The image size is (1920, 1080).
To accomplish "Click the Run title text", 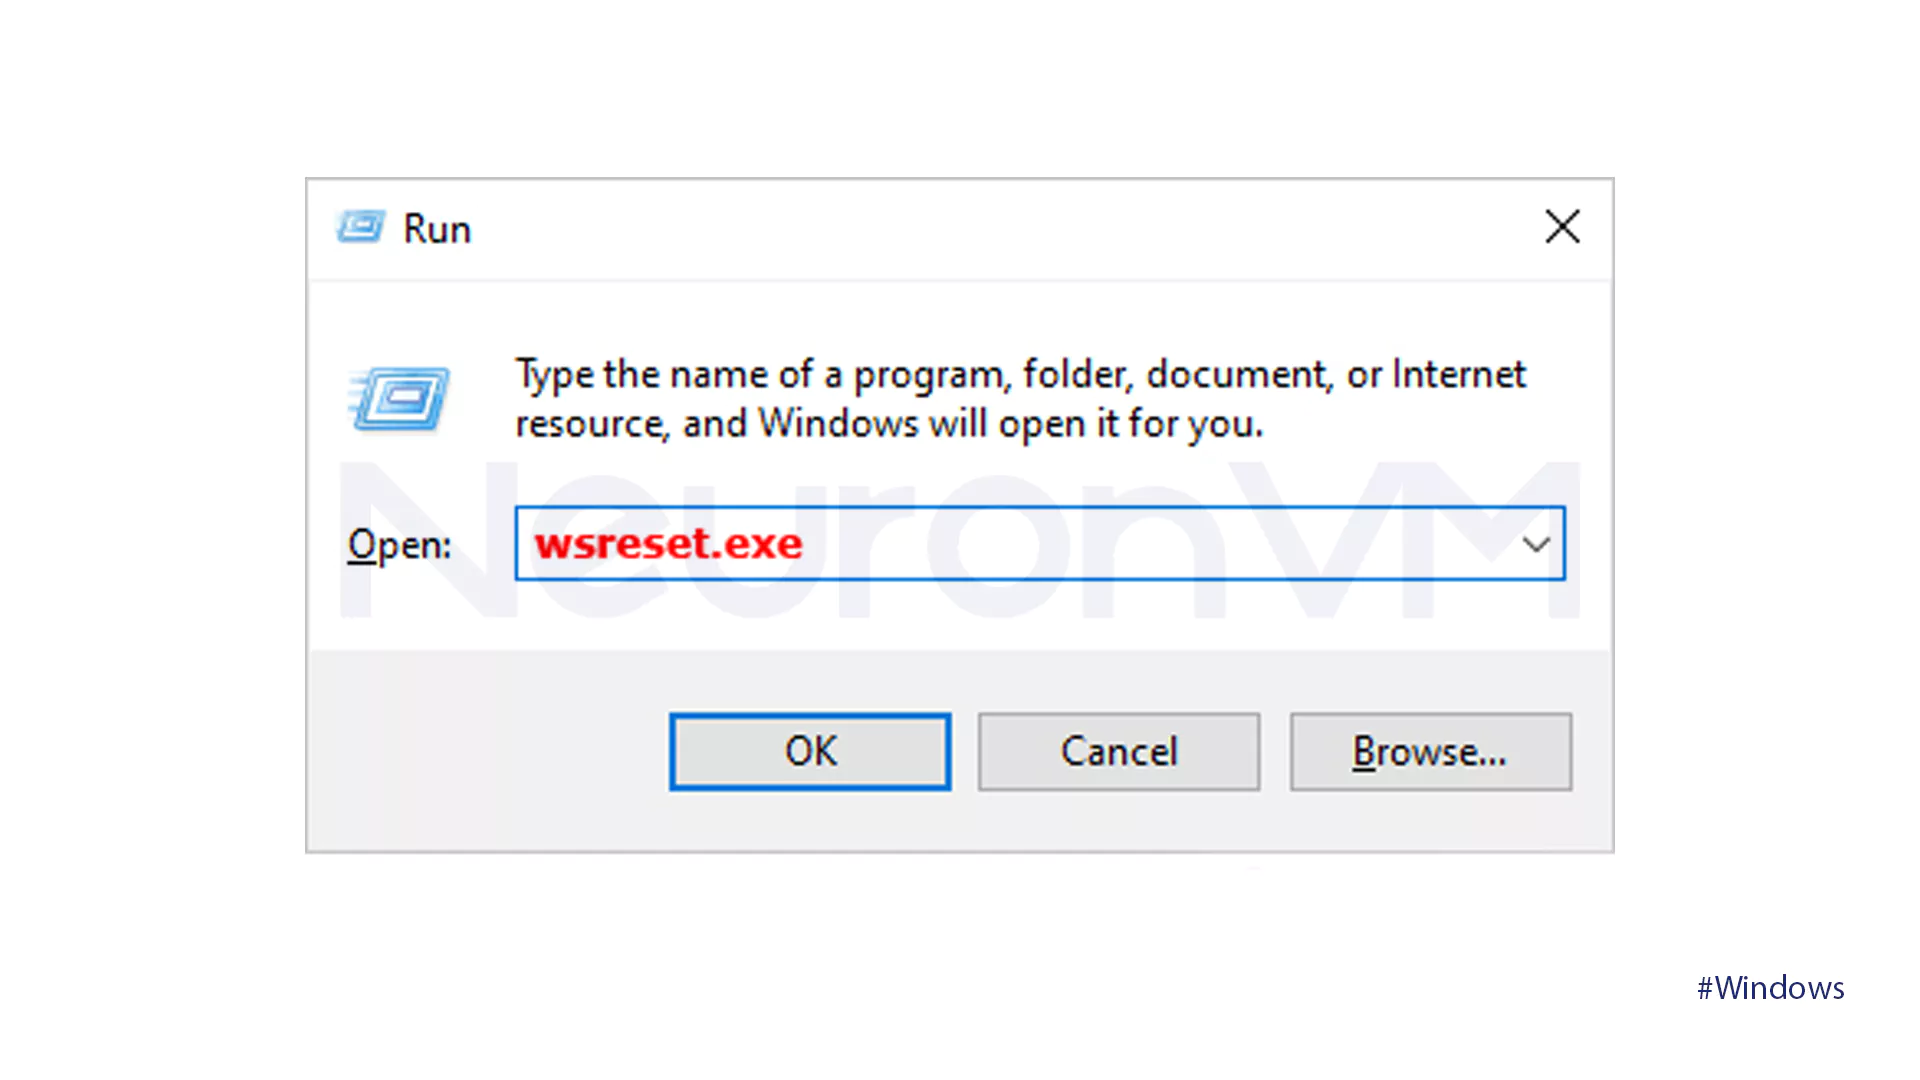I will click(x=436, y=229).
